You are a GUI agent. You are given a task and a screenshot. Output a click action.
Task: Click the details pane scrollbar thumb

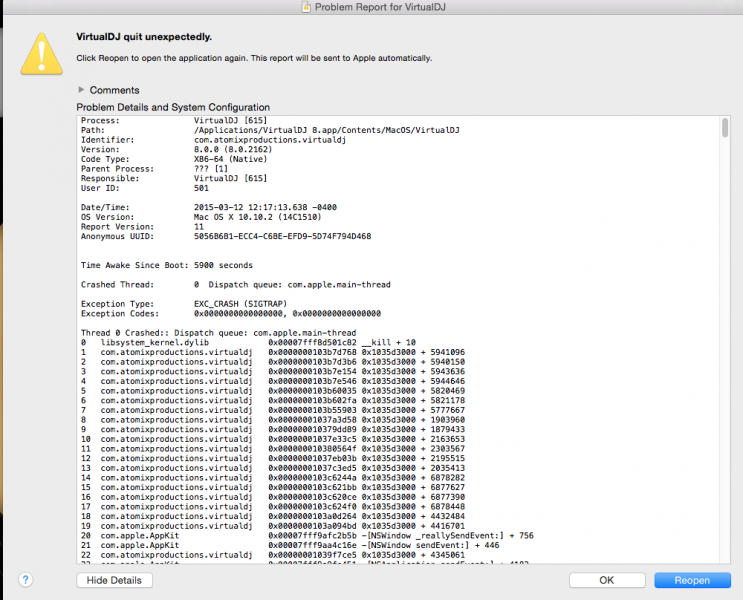tap(725, 128)
